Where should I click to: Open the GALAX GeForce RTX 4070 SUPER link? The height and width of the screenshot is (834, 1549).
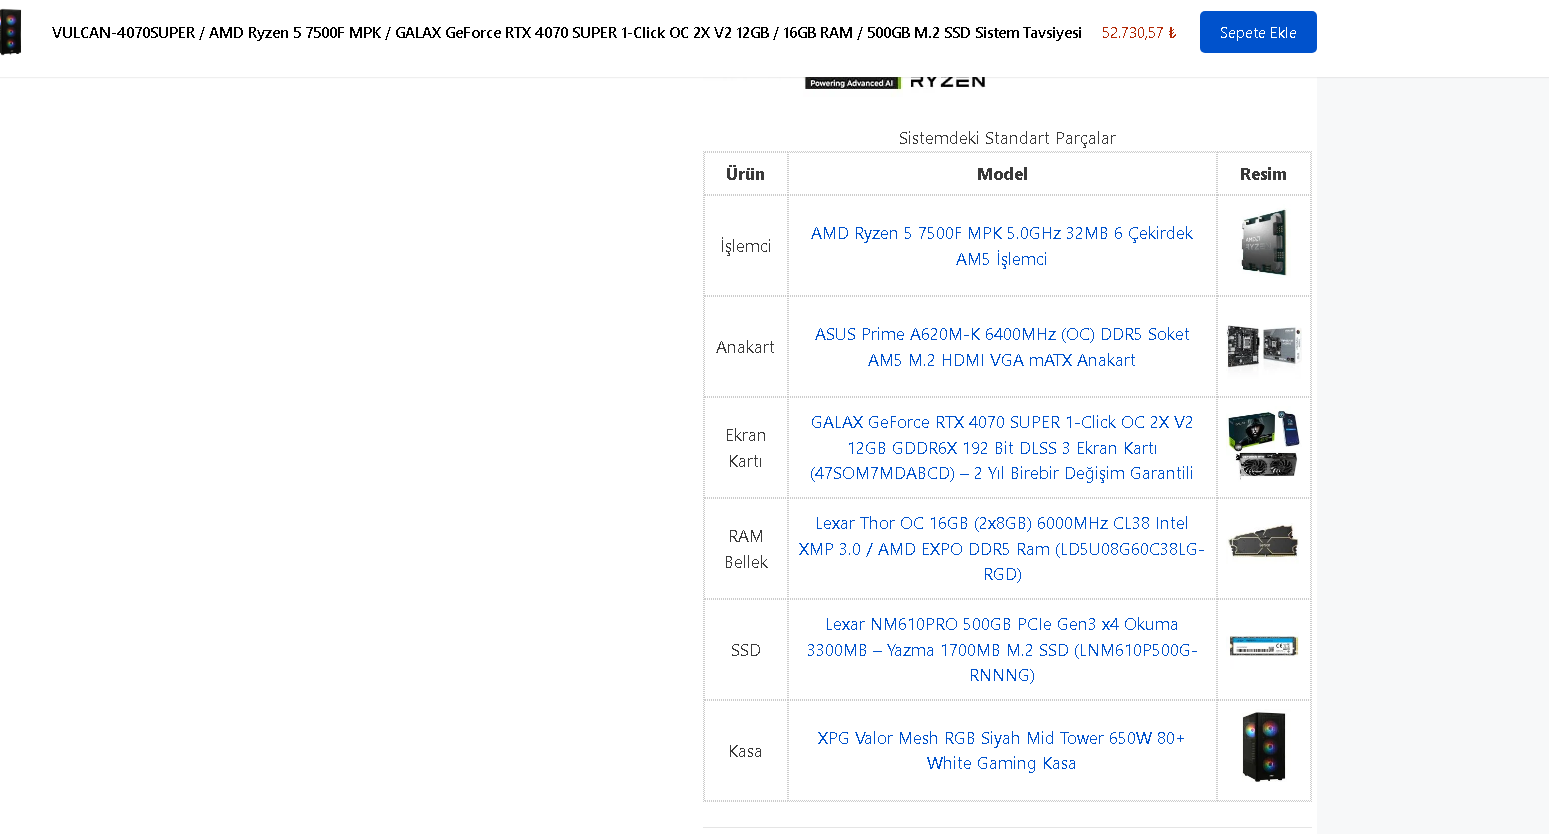[x=1002, y=448]
